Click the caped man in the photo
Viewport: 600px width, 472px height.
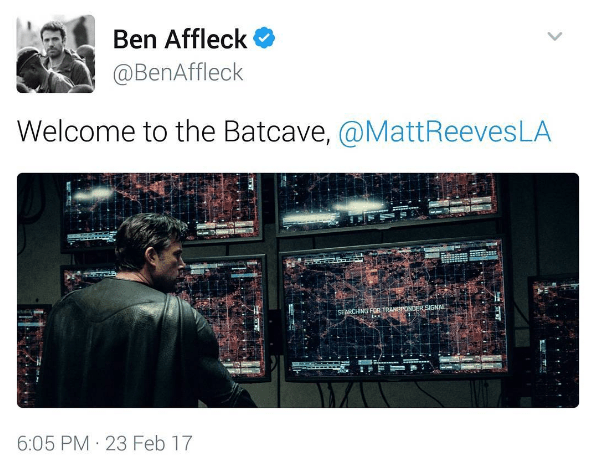[142, 314]
